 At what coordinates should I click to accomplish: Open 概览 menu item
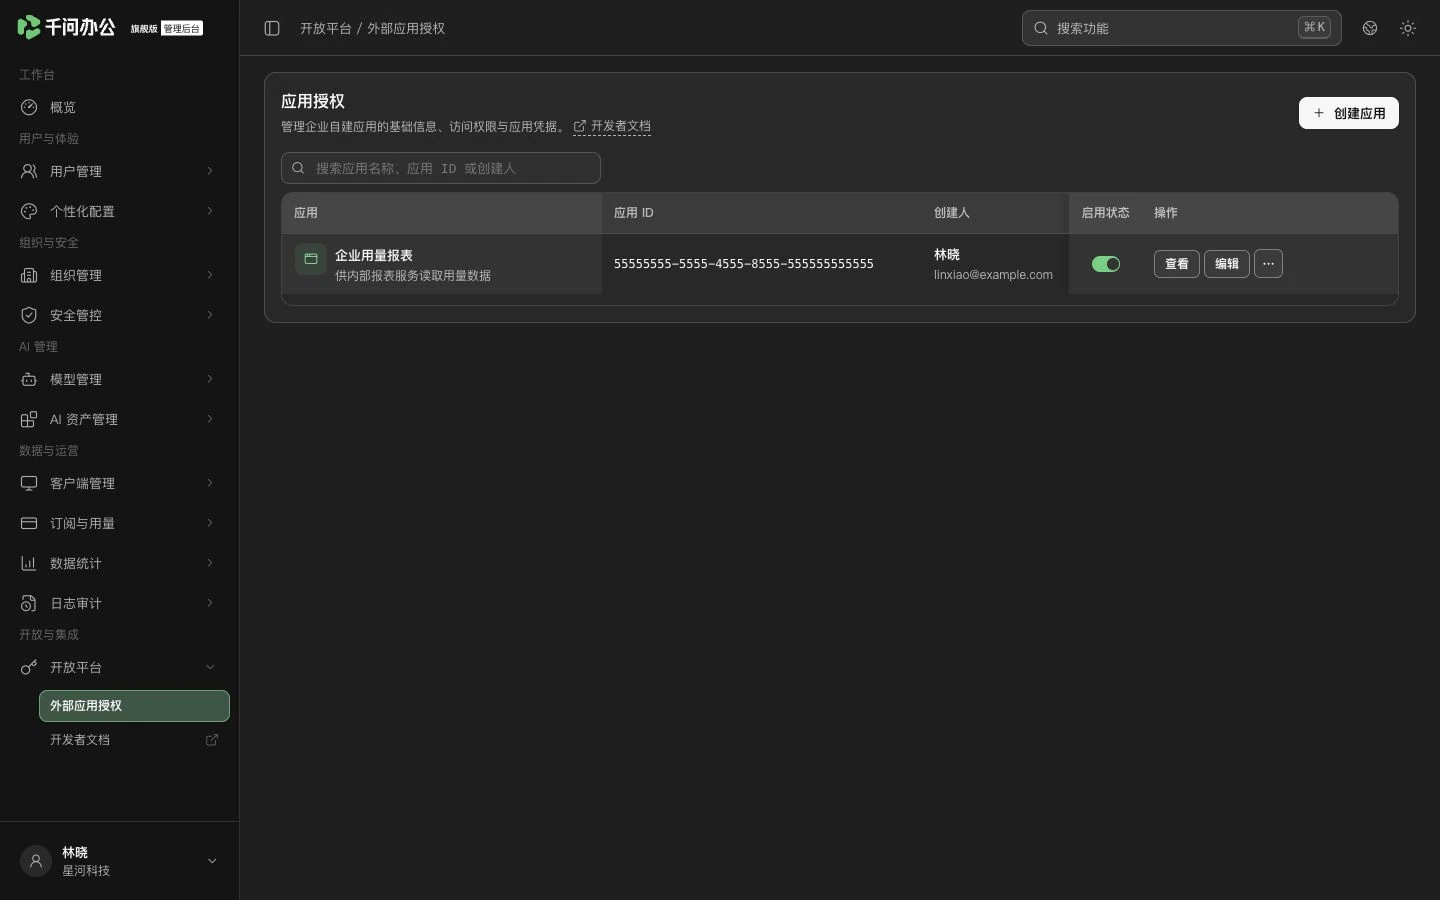(120, 107)
